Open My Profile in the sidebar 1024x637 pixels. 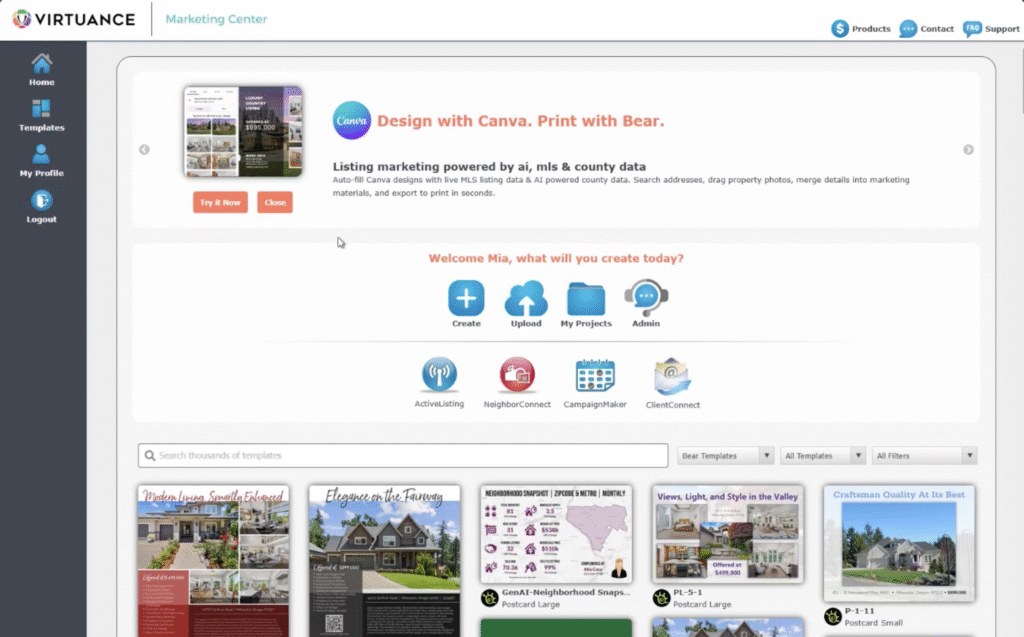pos(41,160)
